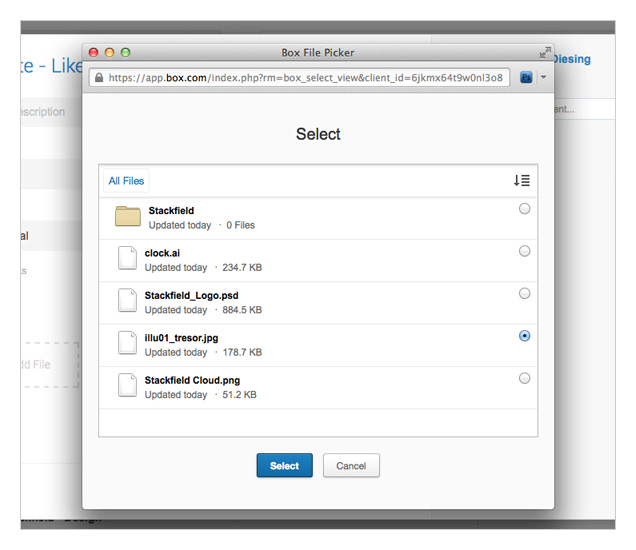Click the app.box.com URL address field
Viewport: 636px width, 550px height.
300,77
